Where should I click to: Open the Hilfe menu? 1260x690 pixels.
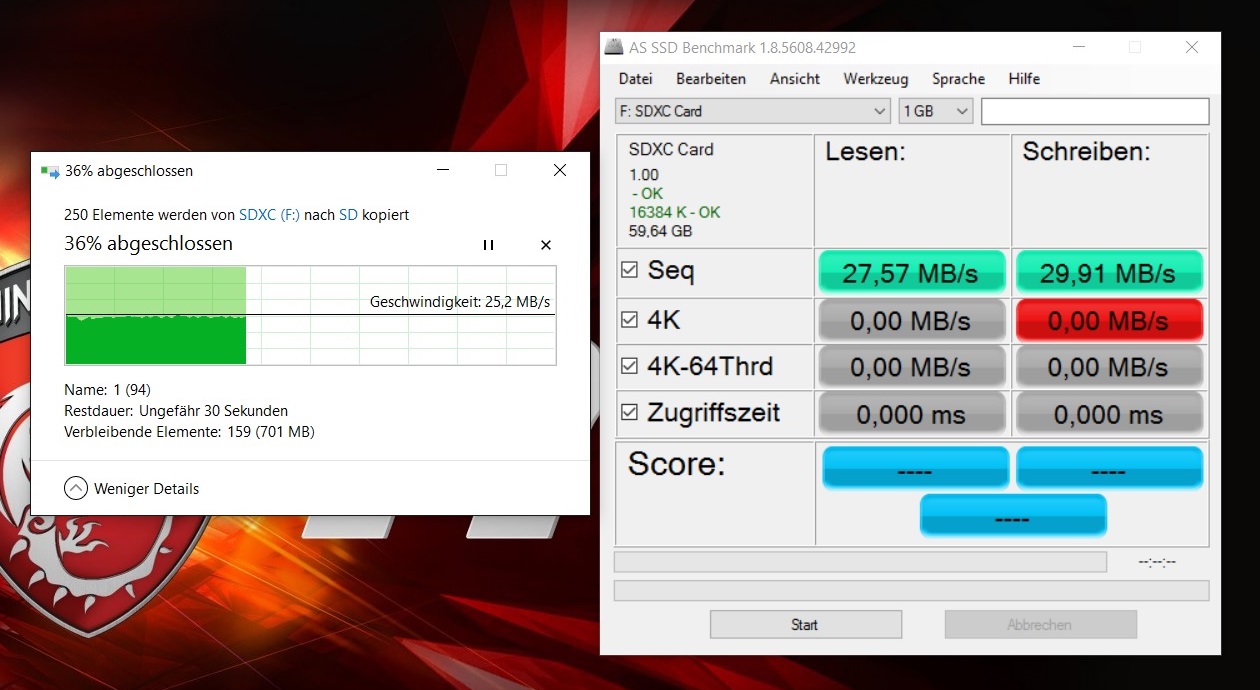1024,79
